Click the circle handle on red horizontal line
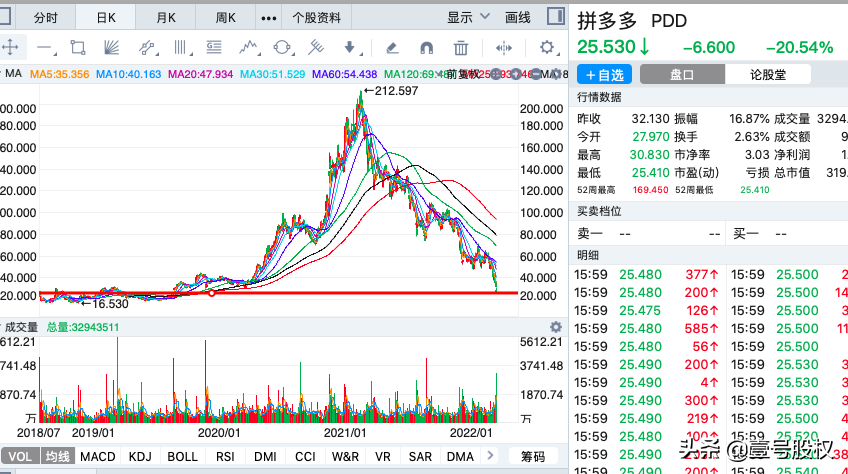848x474 pixels. (211, 293)
